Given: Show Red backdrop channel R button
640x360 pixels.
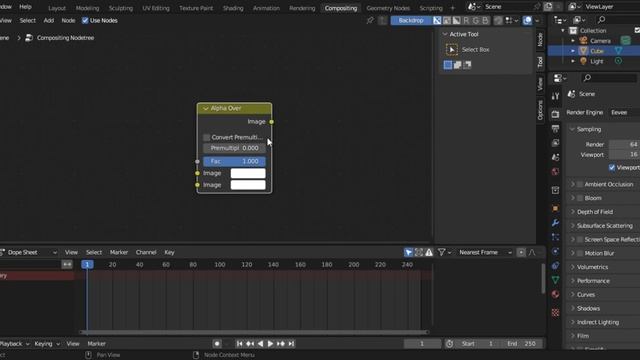Looking at the screenshot, I should point(466,20).
